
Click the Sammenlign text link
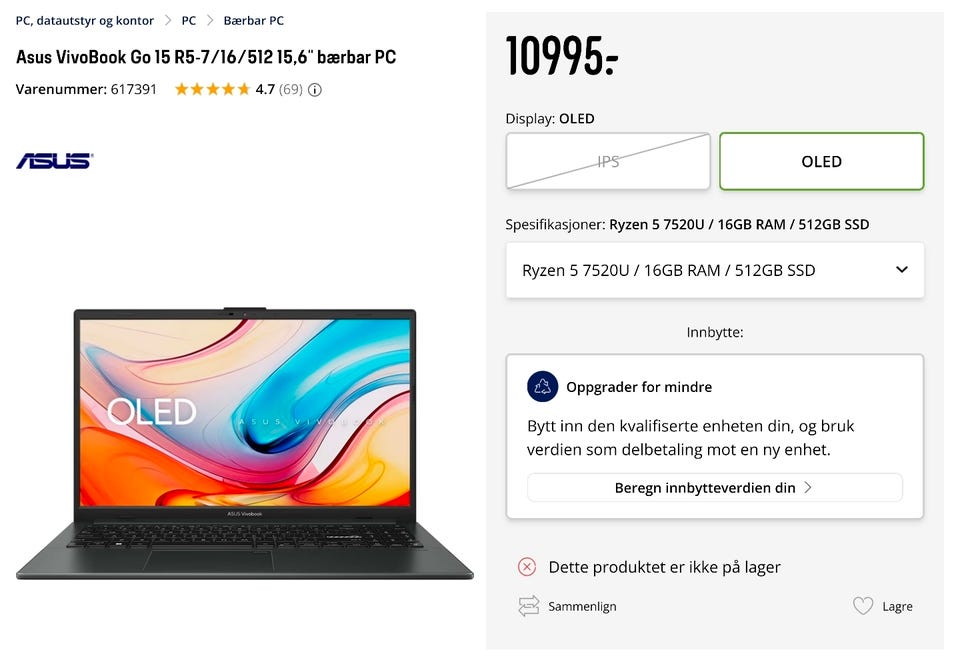point(582,606)
